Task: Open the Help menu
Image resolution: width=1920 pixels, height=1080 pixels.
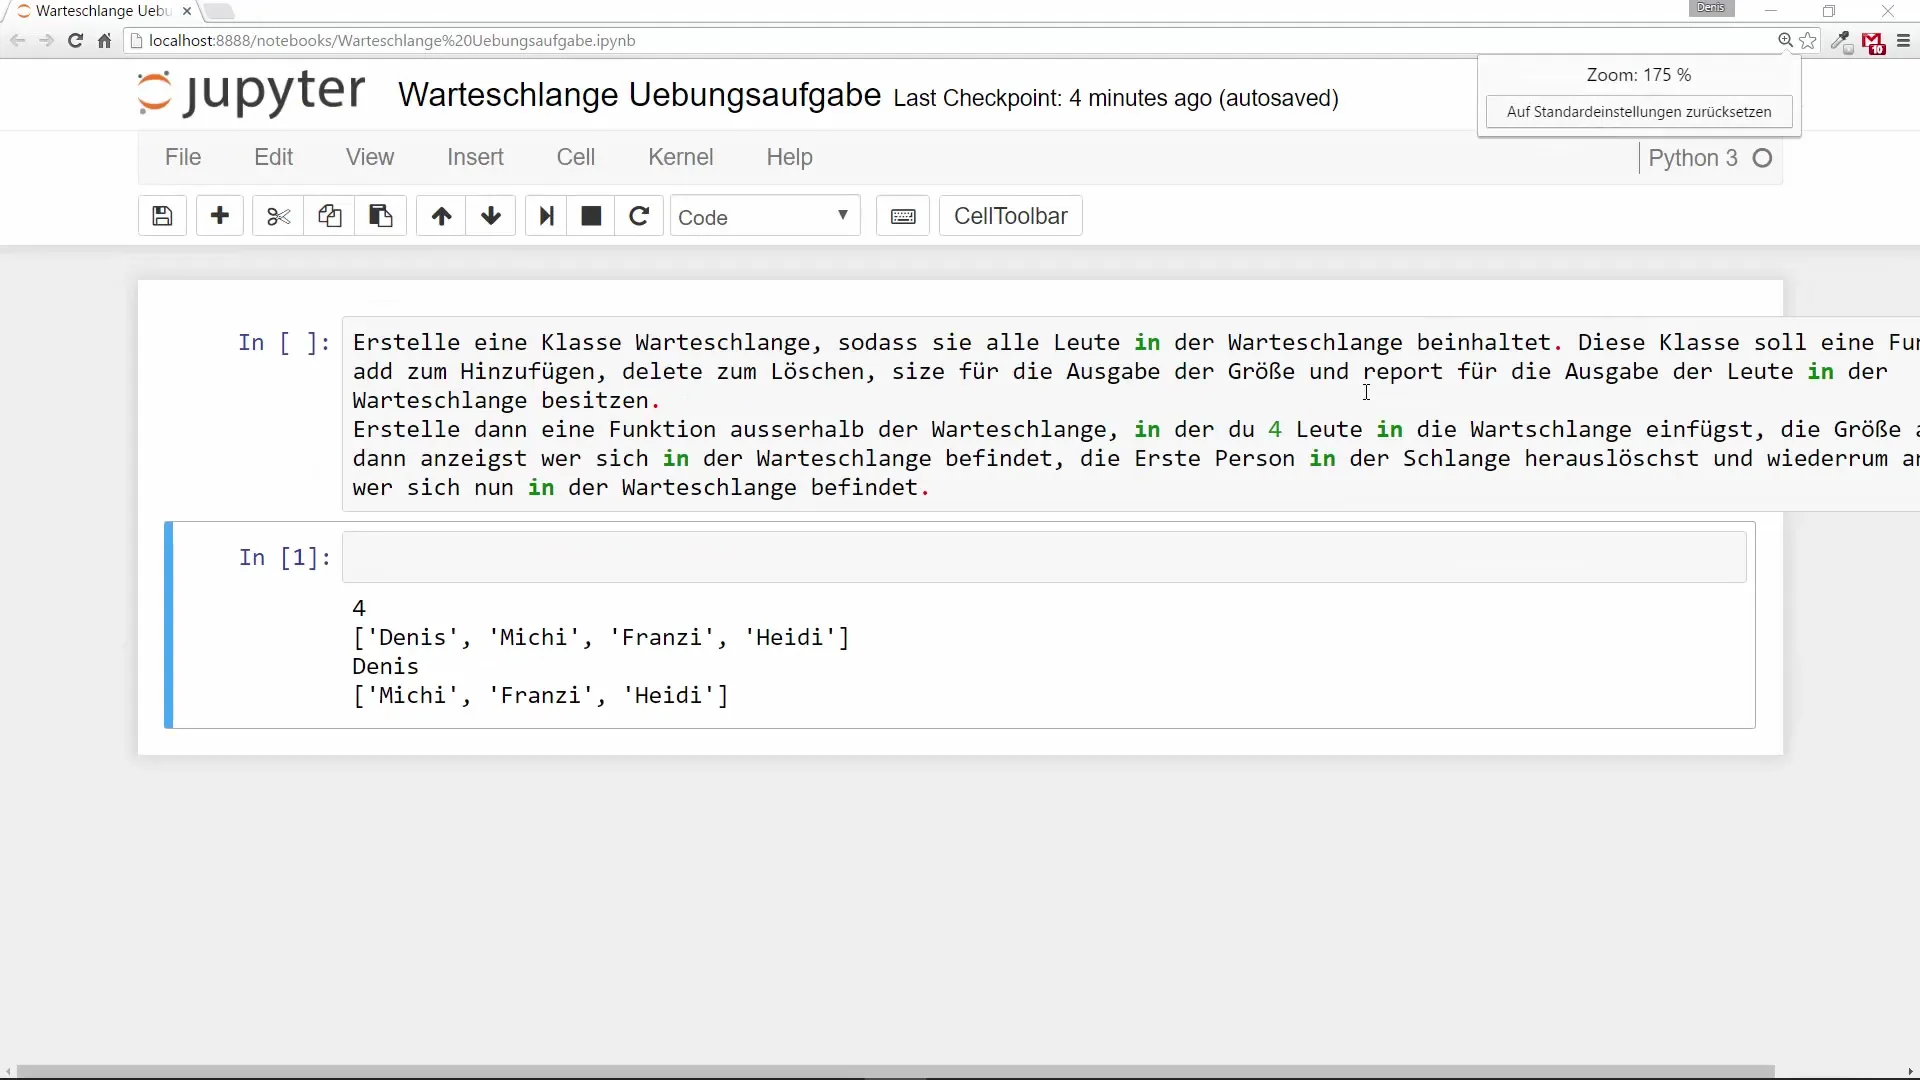Action: click(789, 157)
